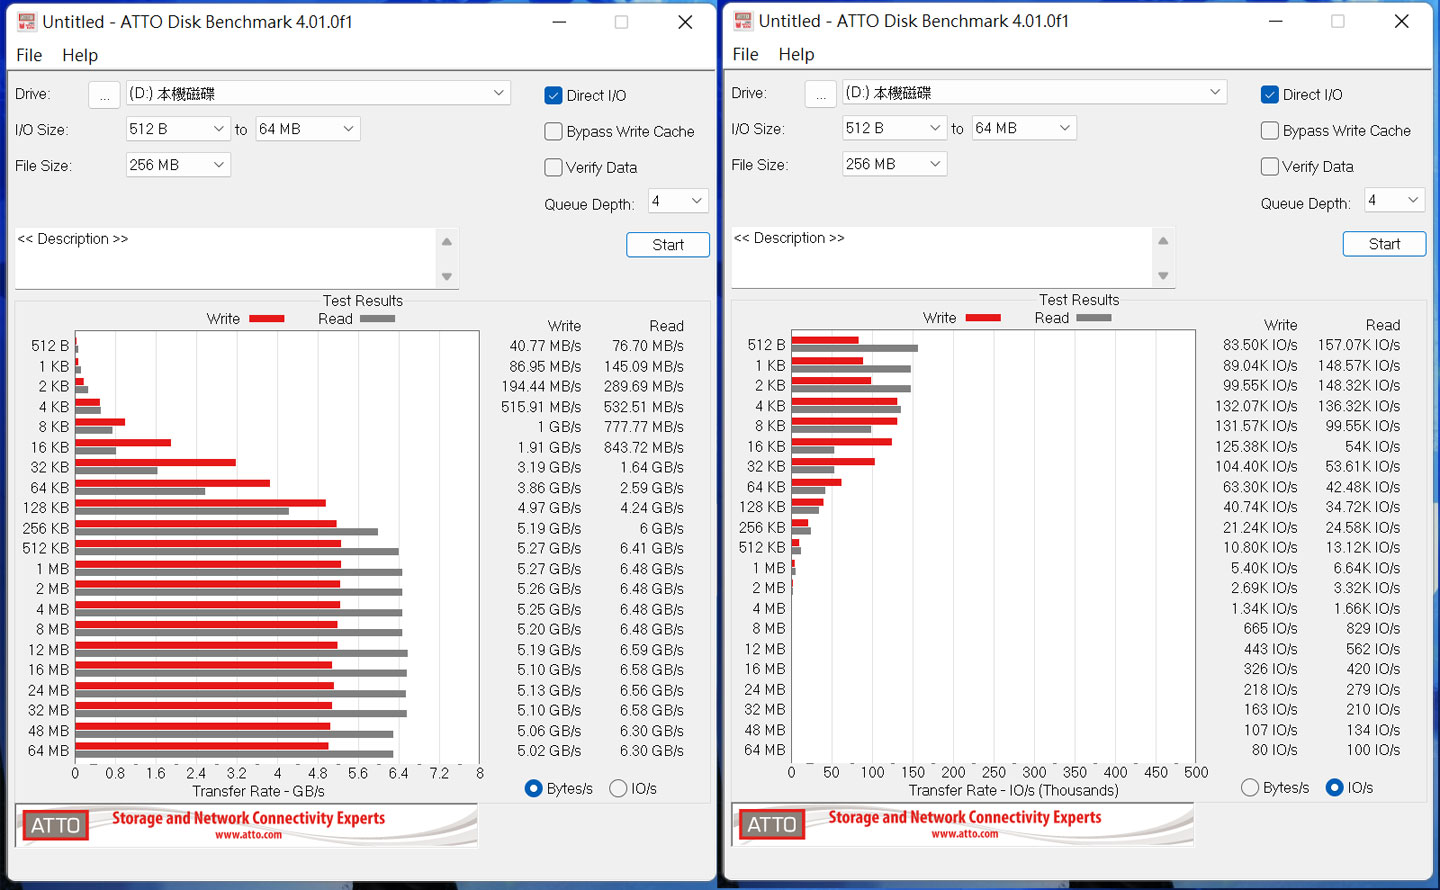The width and height of the screenshot is (1440, 890).
Task: Open I/O Size 512 B dropdown, left window
Action: 178,129
